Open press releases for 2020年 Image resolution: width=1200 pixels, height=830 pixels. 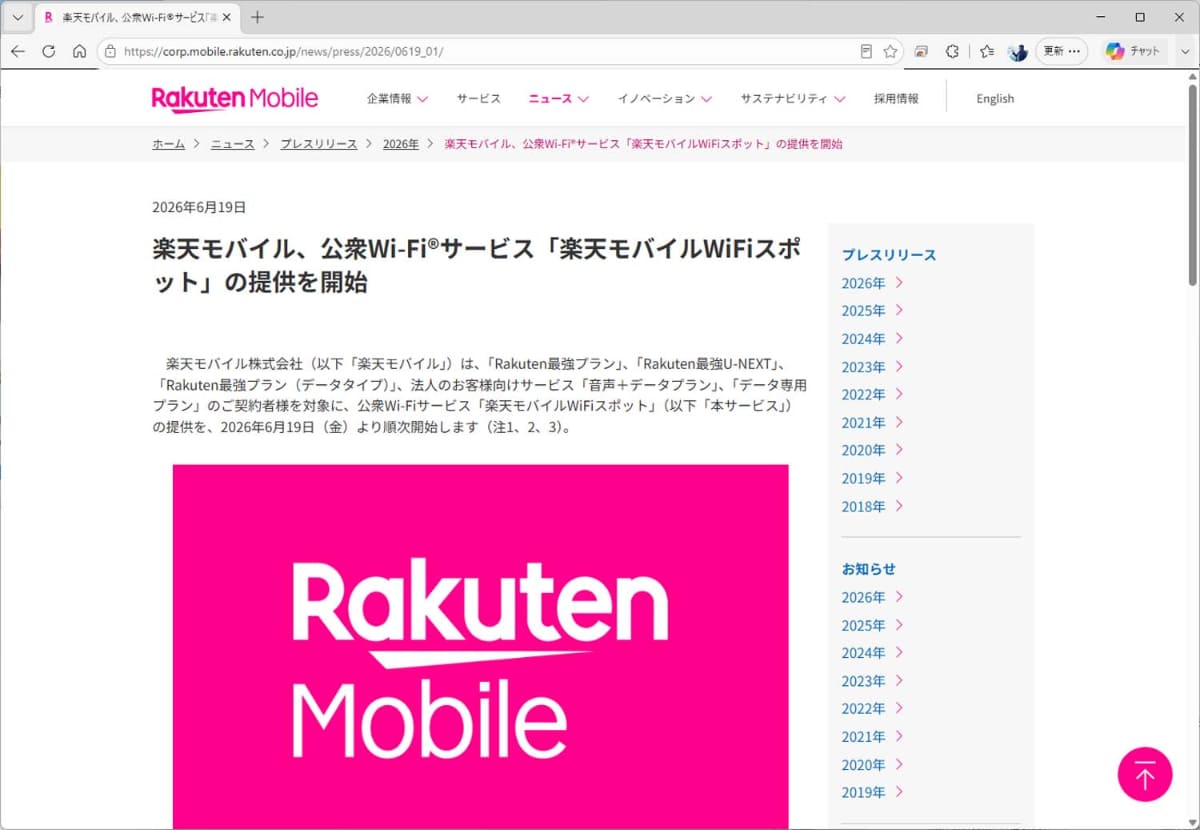[x=872, y=450]
